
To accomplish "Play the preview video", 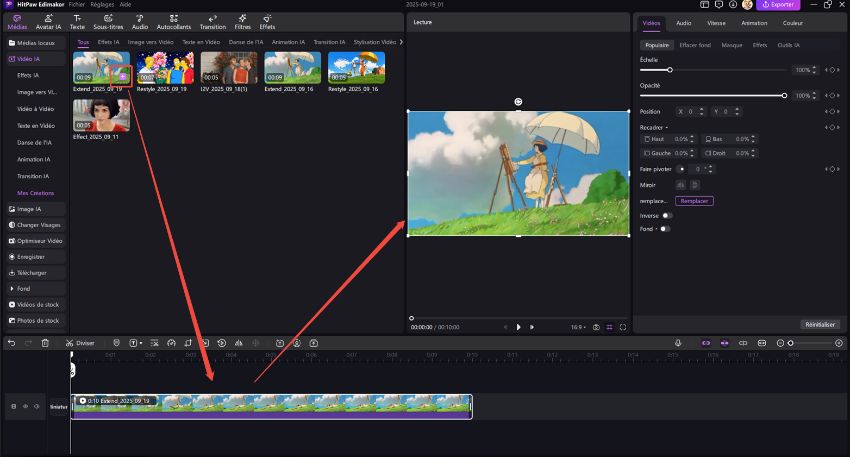I will tap(518, 327).
